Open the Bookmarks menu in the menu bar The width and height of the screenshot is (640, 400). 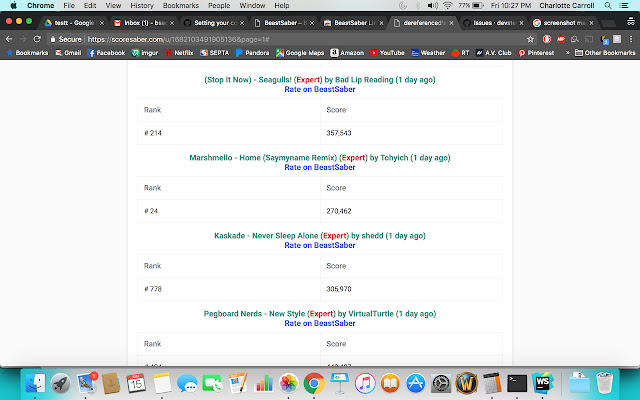click(x=181, y=6)
